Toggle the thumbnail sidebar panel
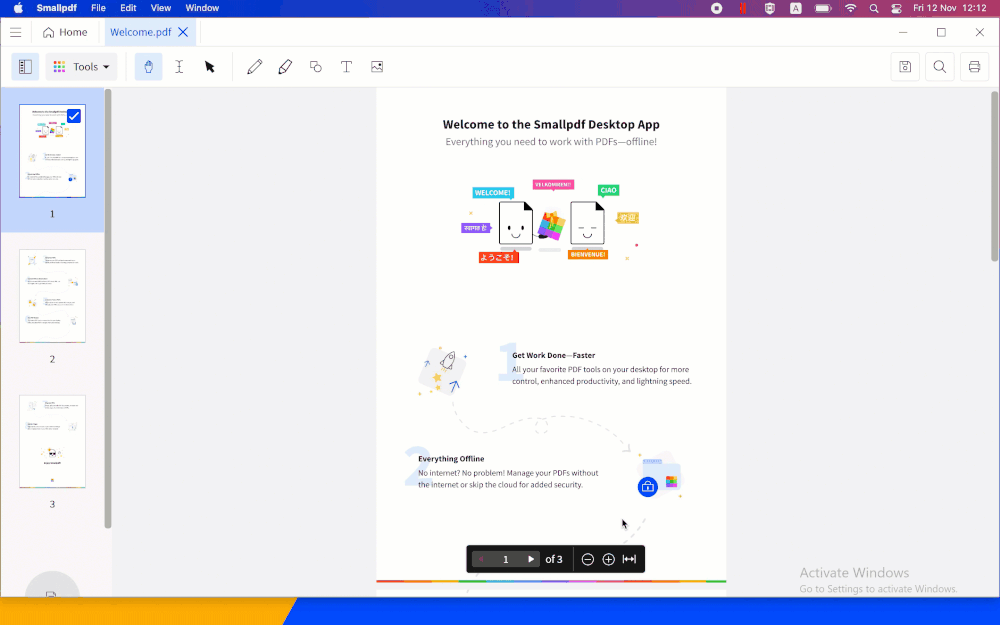The width and height of the screenshot is (1000, 625). click(x=26, y=66)
